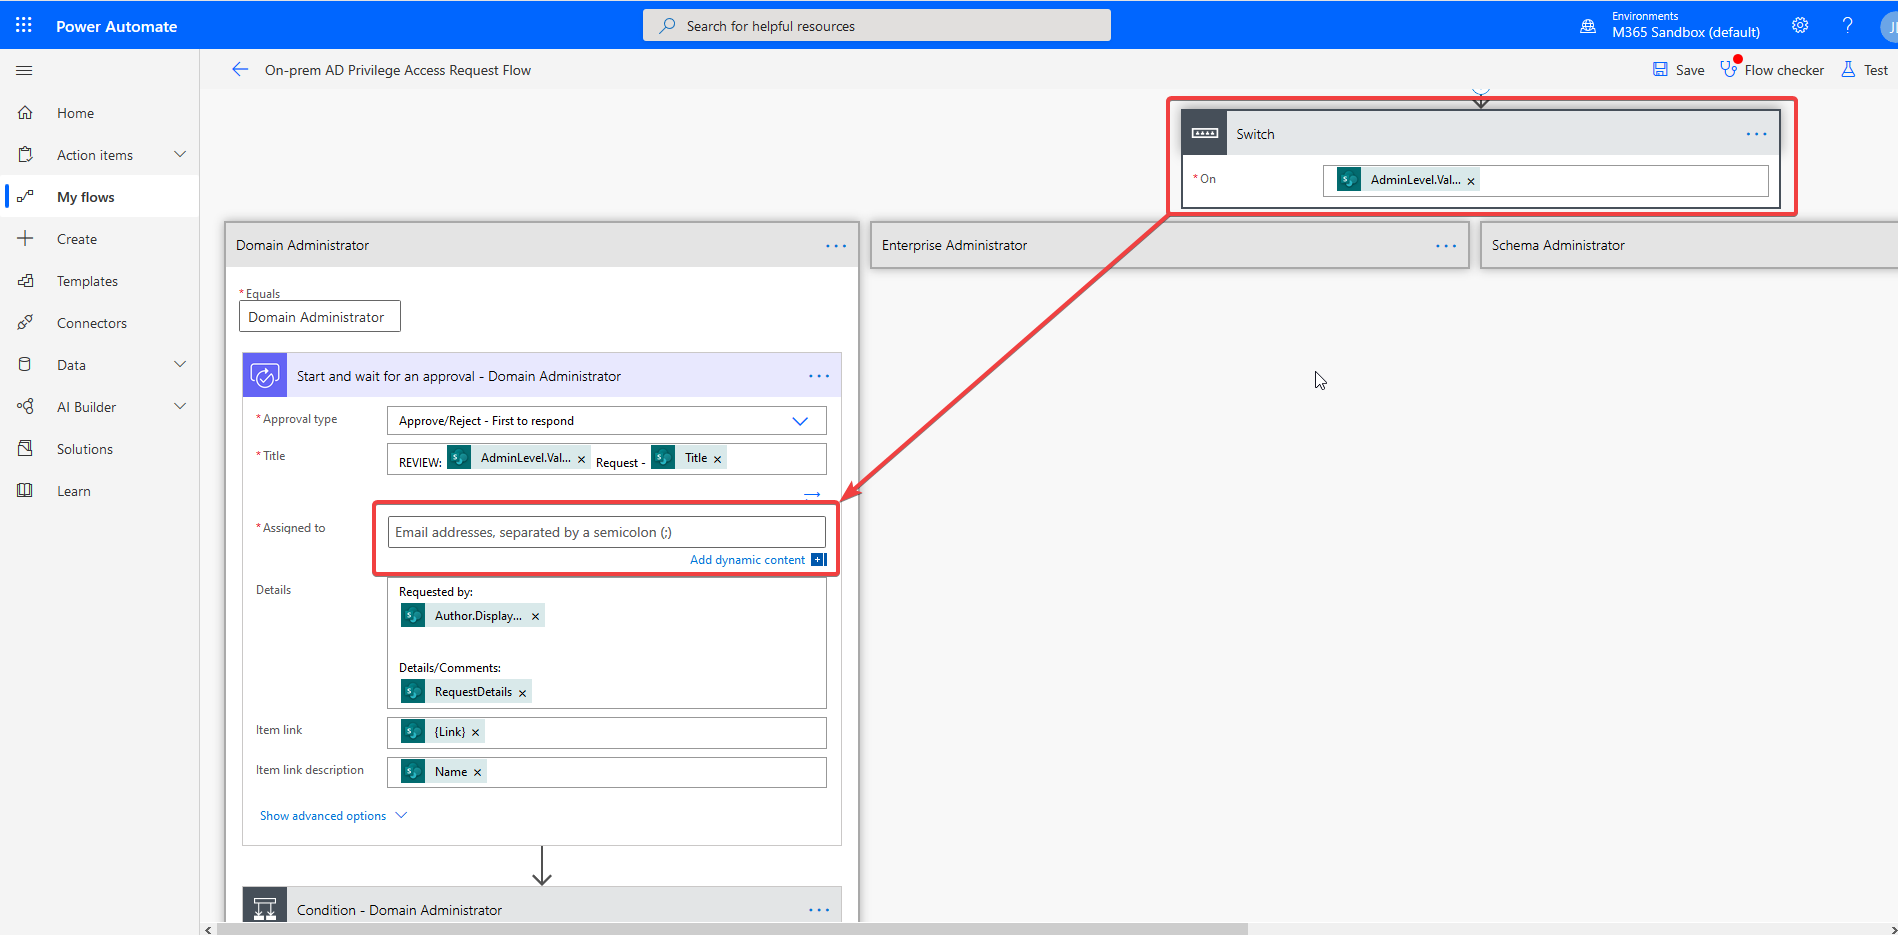1898x935 pixels.
Task: Remove the RequestDetails token
Action: 522,693
